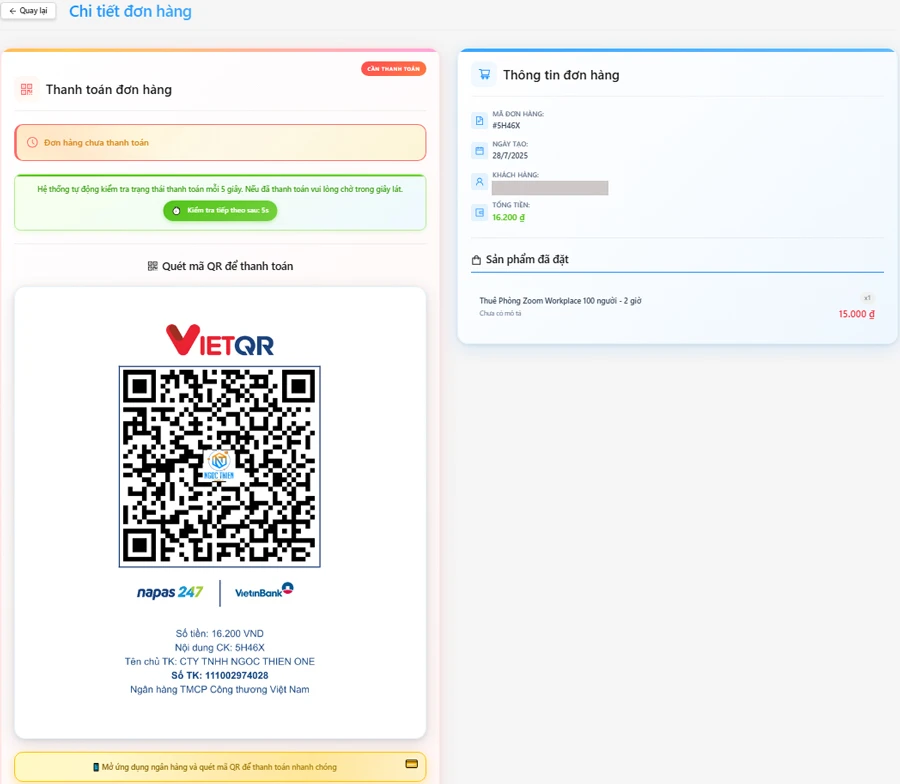
Task: Click the Ngoc Thien logo inside the QR code
Action: [x=219, y=465]
